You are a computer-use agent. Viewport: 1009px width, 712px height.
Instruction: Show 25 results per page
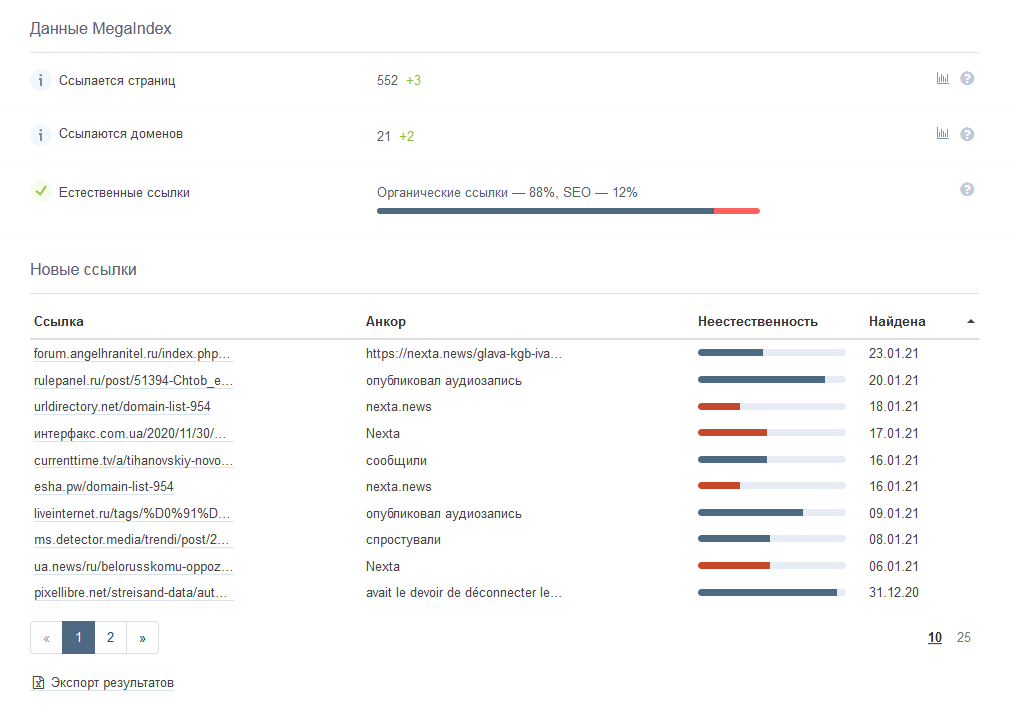point(963,638)
